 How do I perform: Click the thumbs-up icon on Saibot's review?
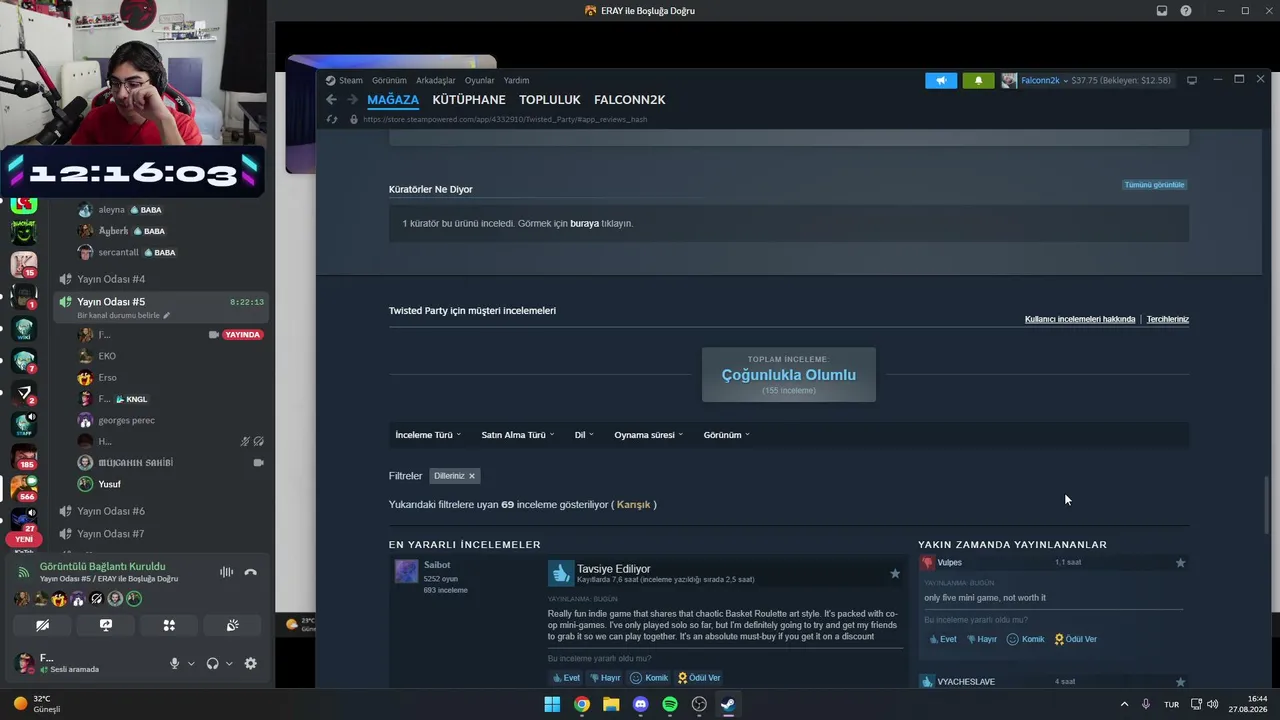click(x=561, y=572)
